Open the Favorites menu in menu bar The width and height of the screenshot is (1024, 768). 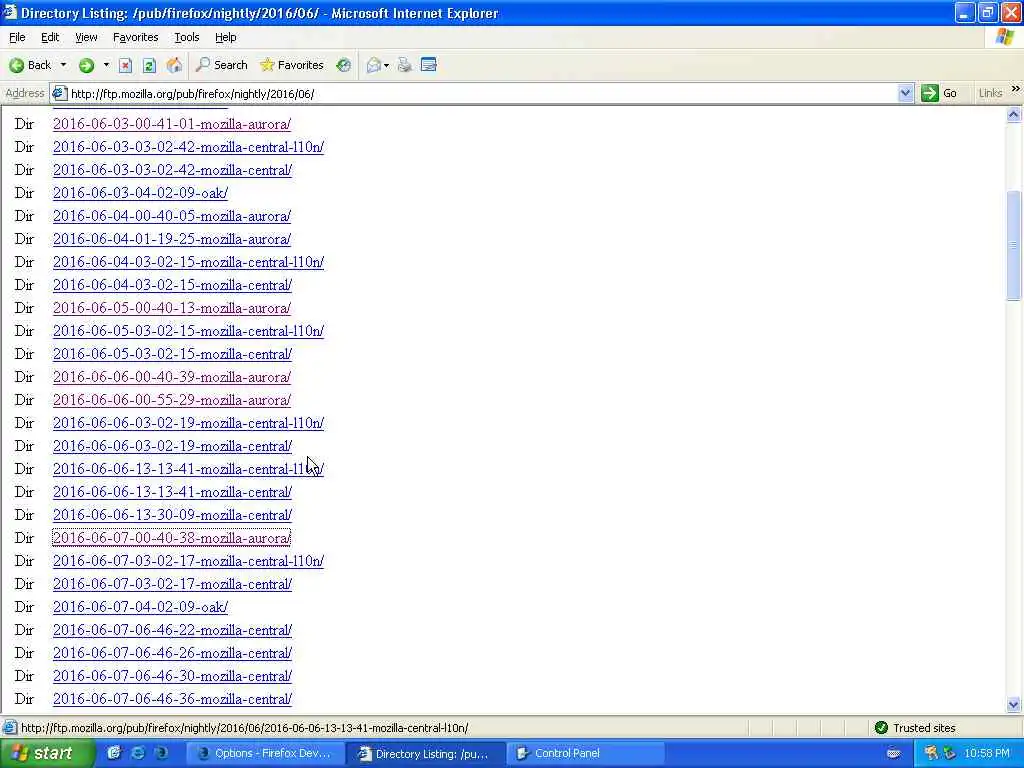(x=135, y=37)
